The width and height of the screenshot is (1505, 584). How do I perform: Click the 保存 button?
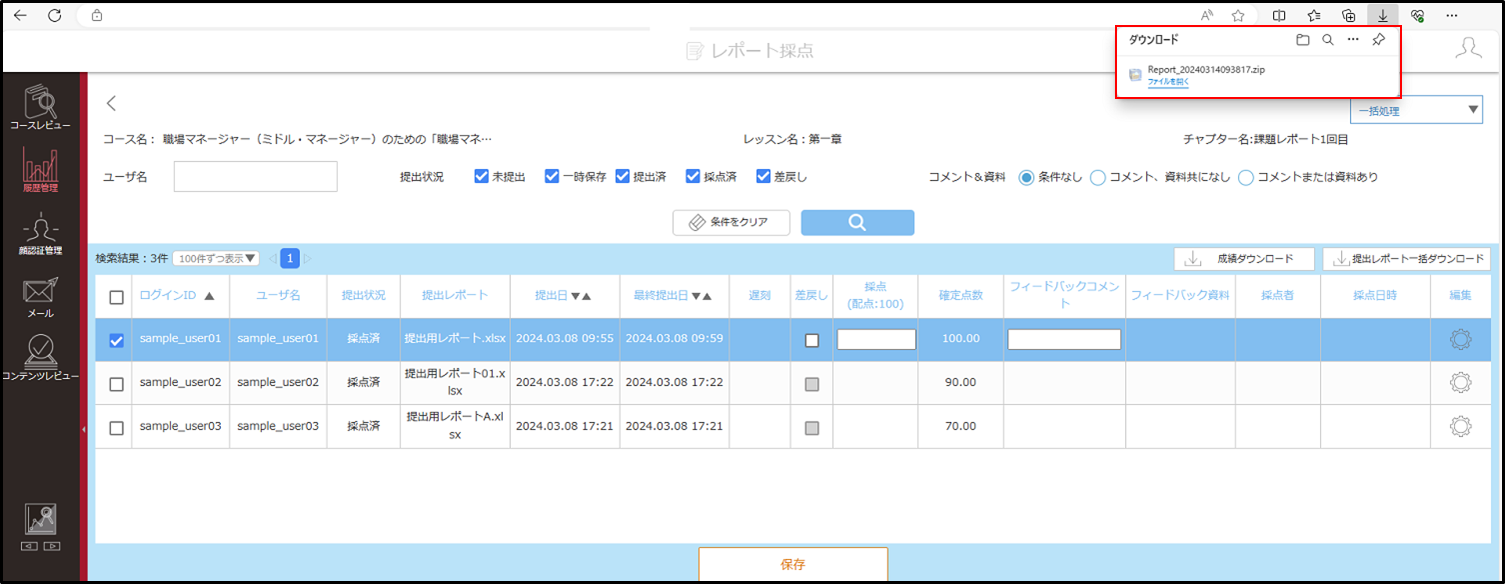coord(793,564)
